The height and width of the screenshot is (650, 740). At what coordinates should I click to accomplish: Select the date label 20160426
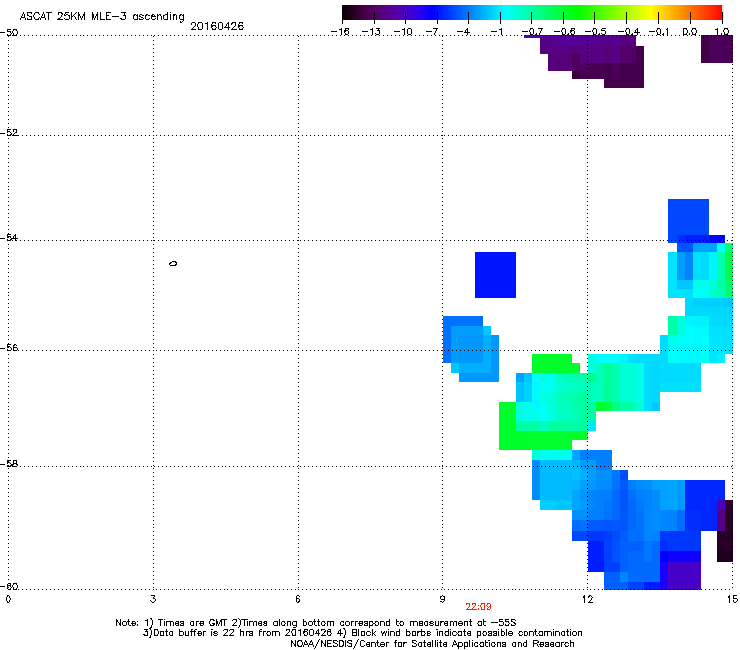(217, 26)
